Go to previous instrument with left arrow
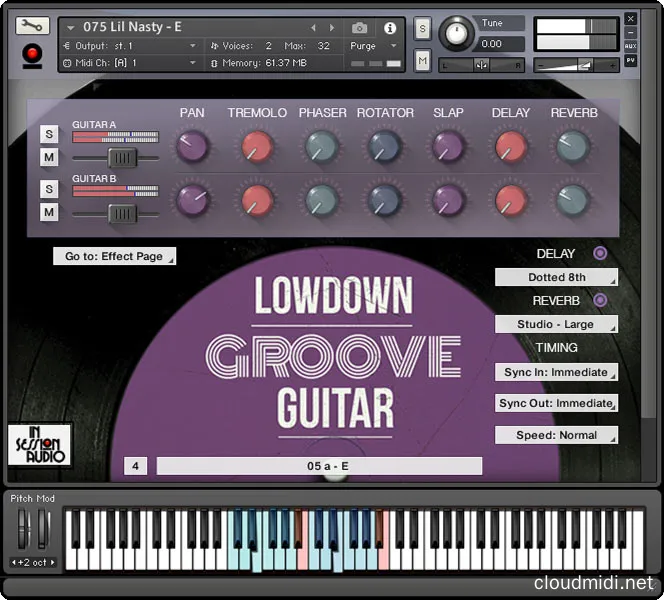 (x=314, y=28)
